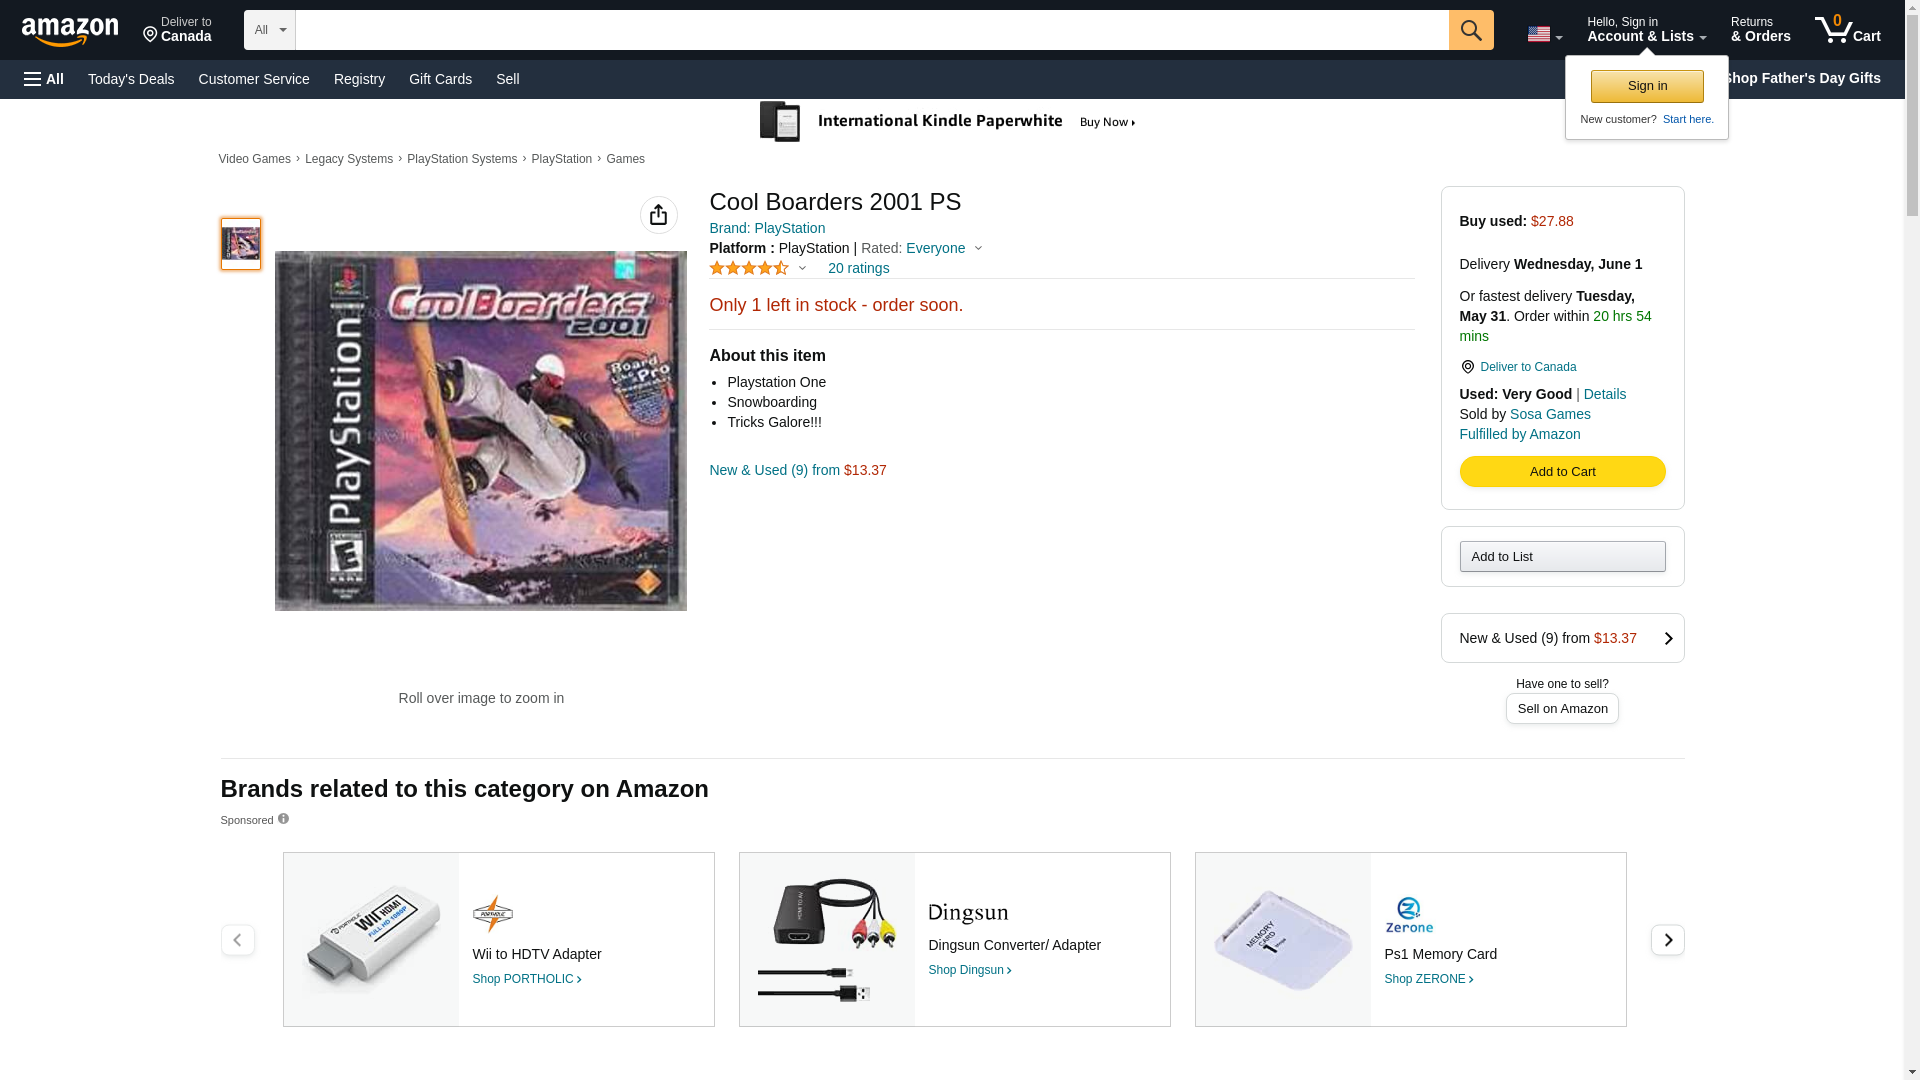Click the US flag language selector
This screenshot has width=1920, height=1080.
pos(1544,34)
